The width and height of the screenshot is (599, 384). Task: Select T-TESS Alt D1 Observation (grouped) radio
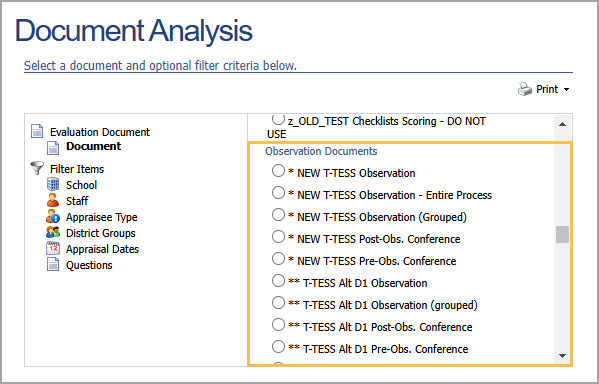tap(278, 303)
